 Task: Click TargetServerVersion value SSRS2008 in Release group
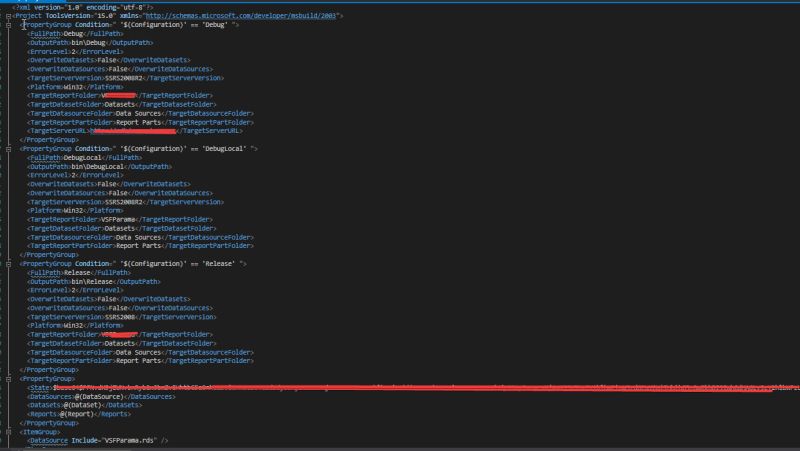(x=120, y=317)
